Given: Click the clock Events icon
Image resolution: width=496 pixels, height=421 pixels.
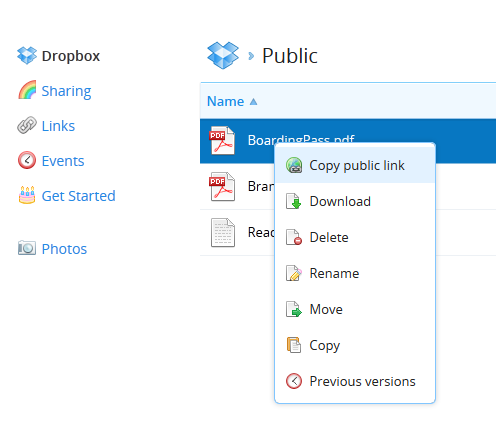Looking at the screenshot, I should point(27,160).
